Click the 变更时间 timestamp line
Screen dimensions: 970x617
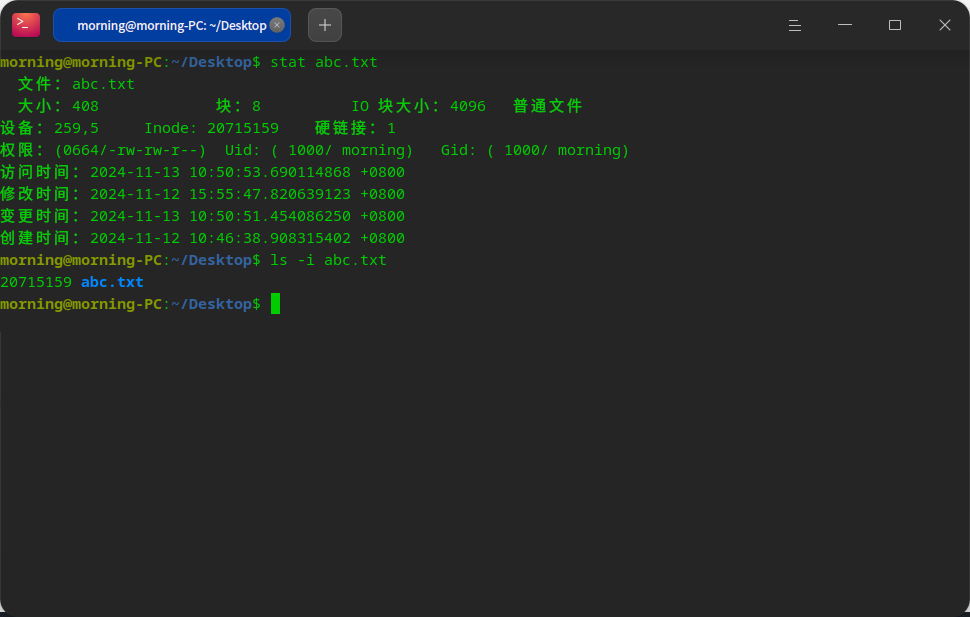[x=202, y=216]
